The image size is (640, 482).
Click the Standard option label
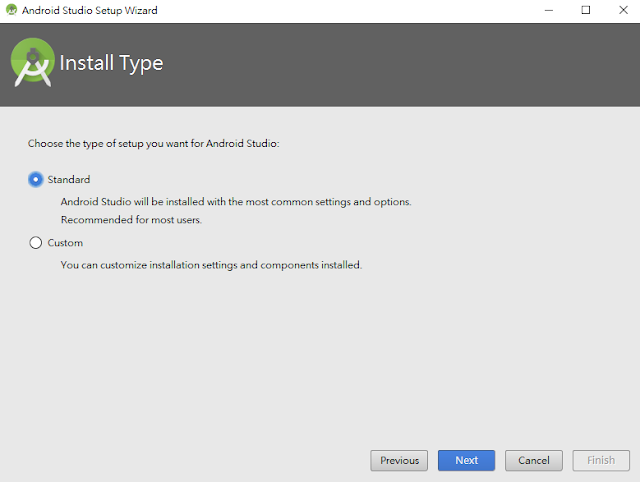(x=69, y=180)
